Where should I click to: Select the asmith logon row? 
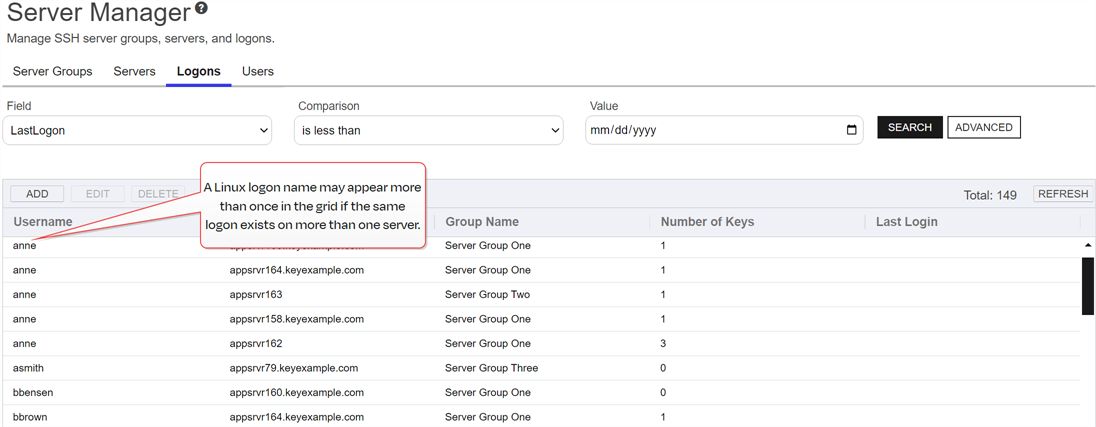coord(28,368)
